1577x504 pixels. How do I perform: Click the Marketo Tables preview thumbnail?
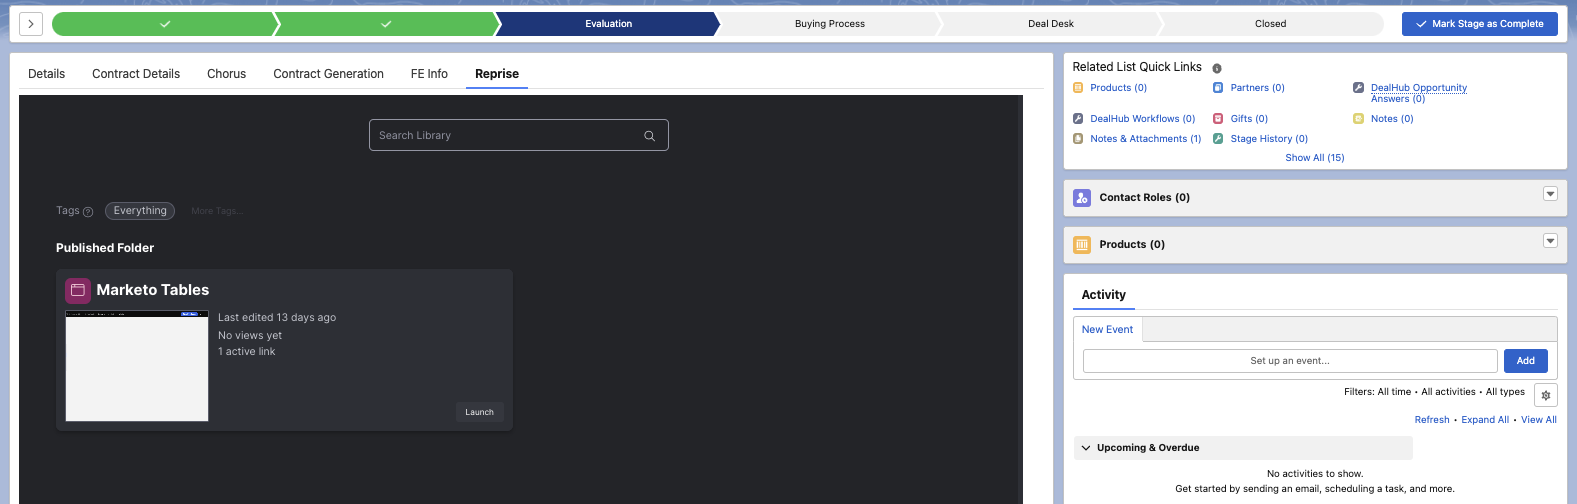tap(137, 366)
